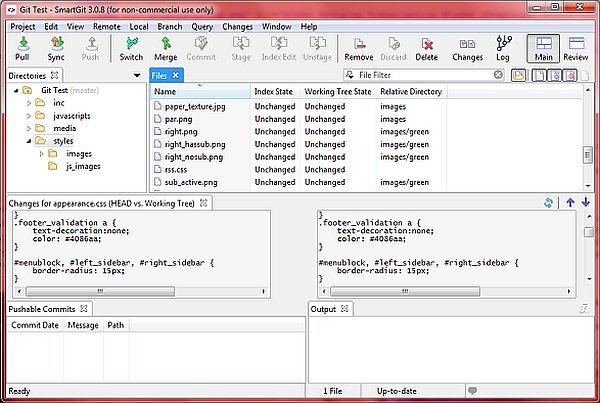Collapse the Git Test root node

click(16, 91)
